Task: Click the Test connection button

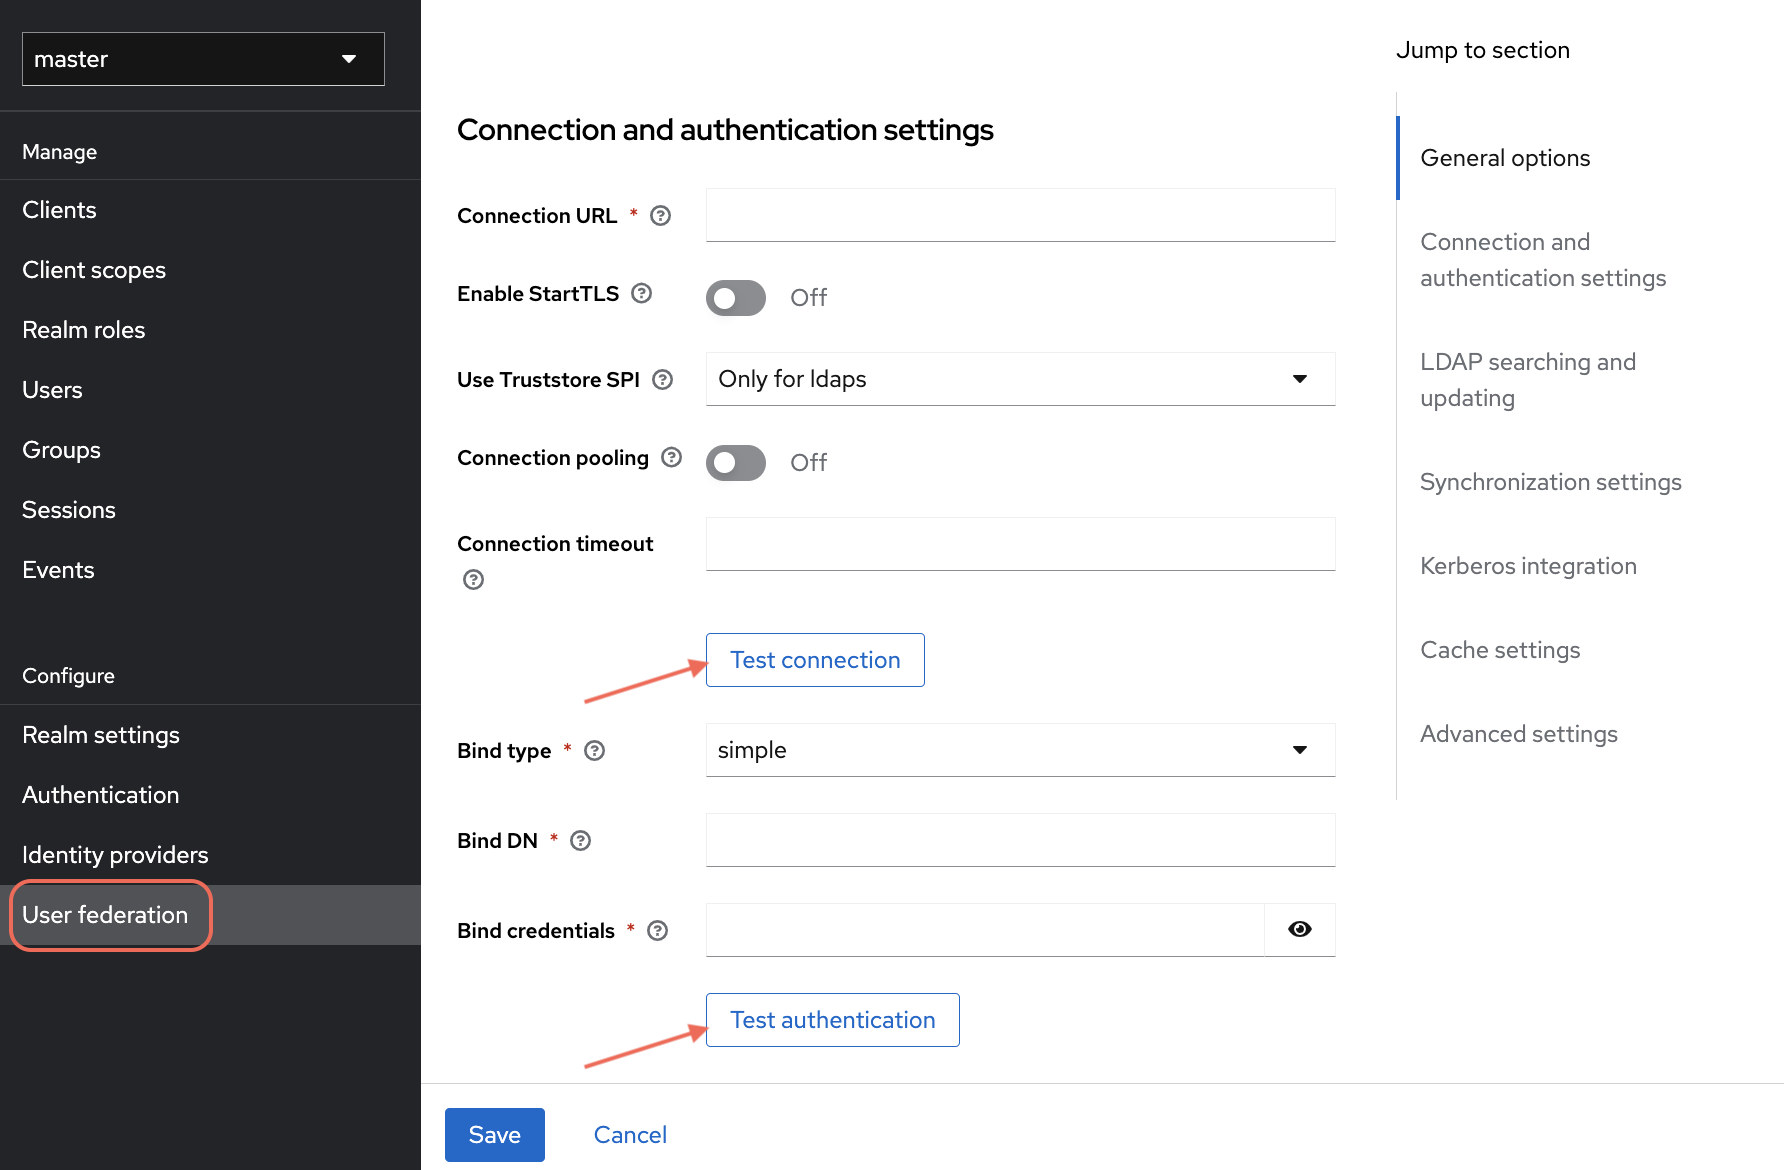Action: [x=815, y=660]
